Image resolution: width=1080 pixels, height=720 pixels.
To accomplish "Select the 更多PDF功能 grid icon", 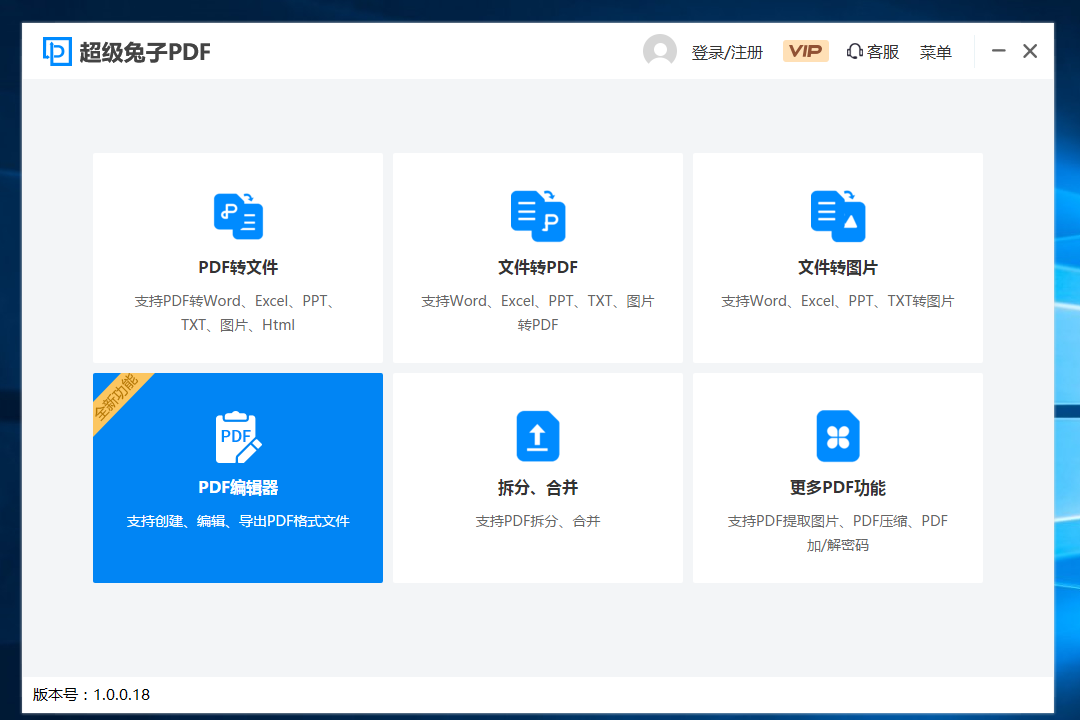I will [x=837, y=436].
